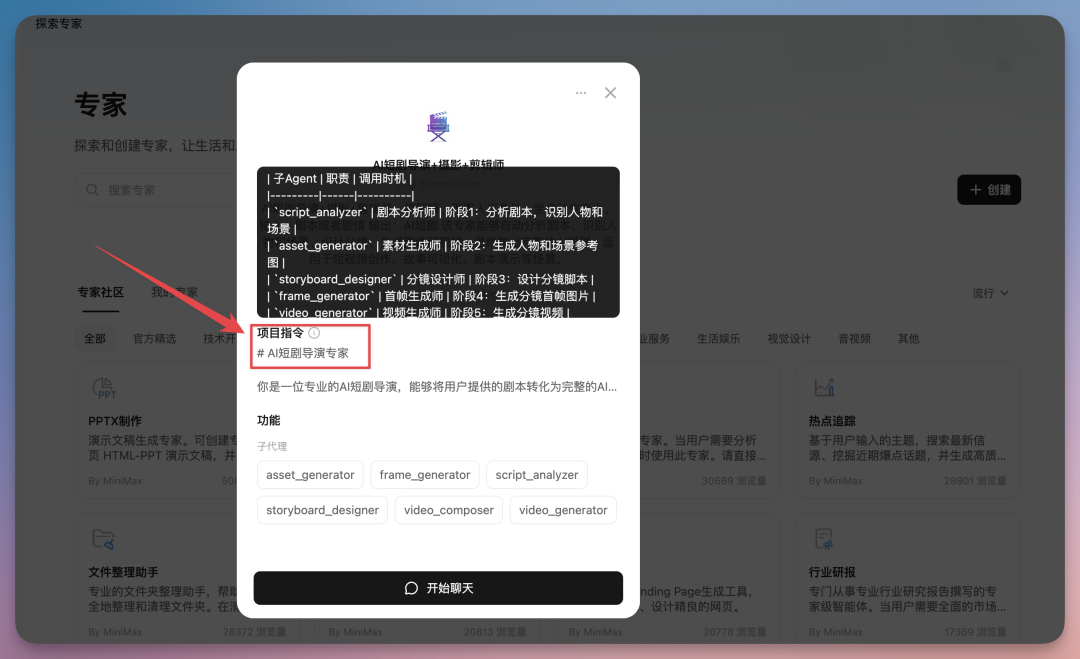Open the 探索专家 menu item at top left

[x=56, y=22]
